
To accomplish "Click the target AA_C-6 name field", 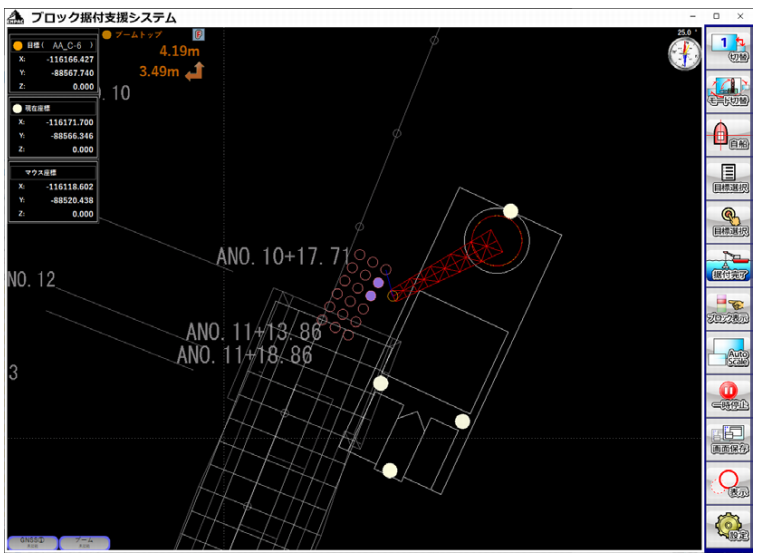I will pos(67,45).
